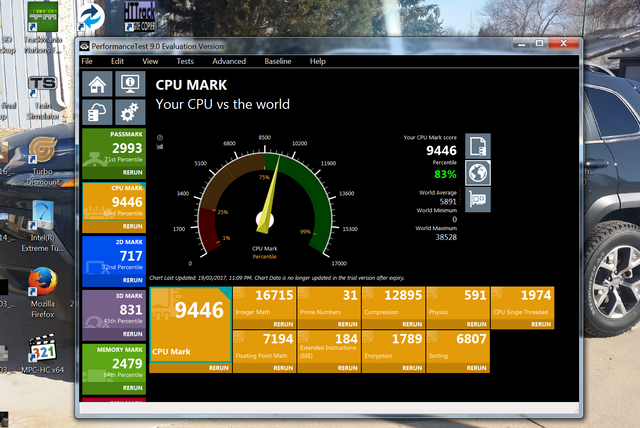Screen dimensions: 640x428
Task: Select the Compression 12895 tile
Action: point(393,303)
